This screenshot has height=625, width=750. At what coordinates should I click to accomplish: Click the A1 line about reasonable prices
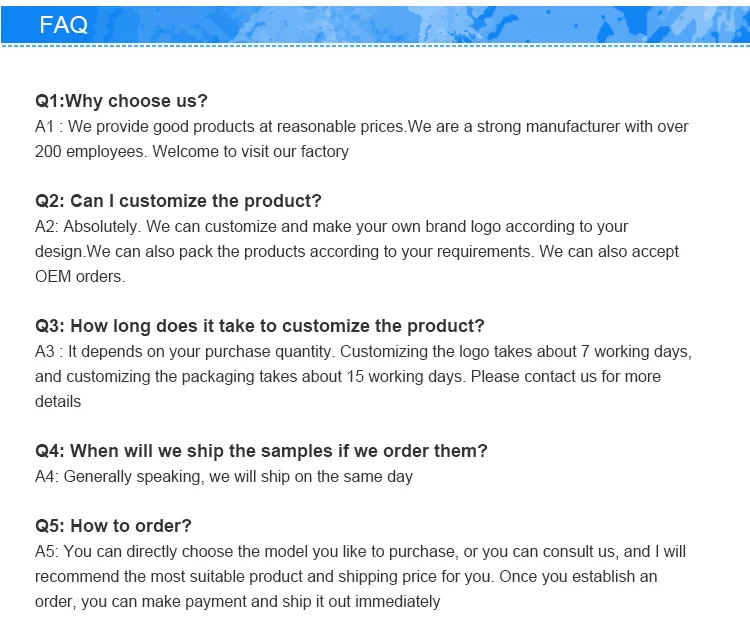click(x=361, y=127)
